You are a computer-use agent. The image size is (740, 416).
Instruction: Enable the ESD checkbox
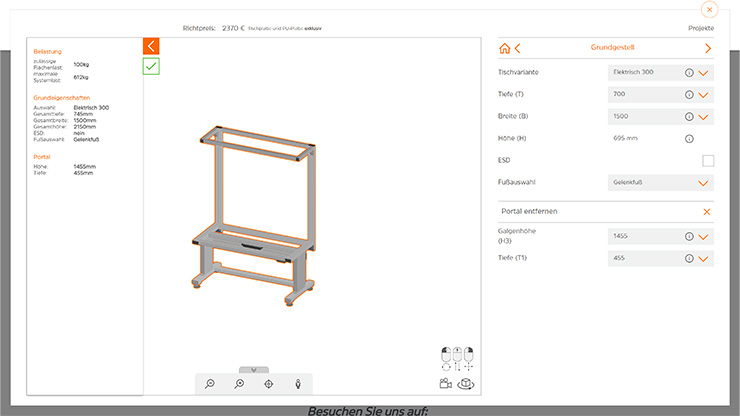708,160
